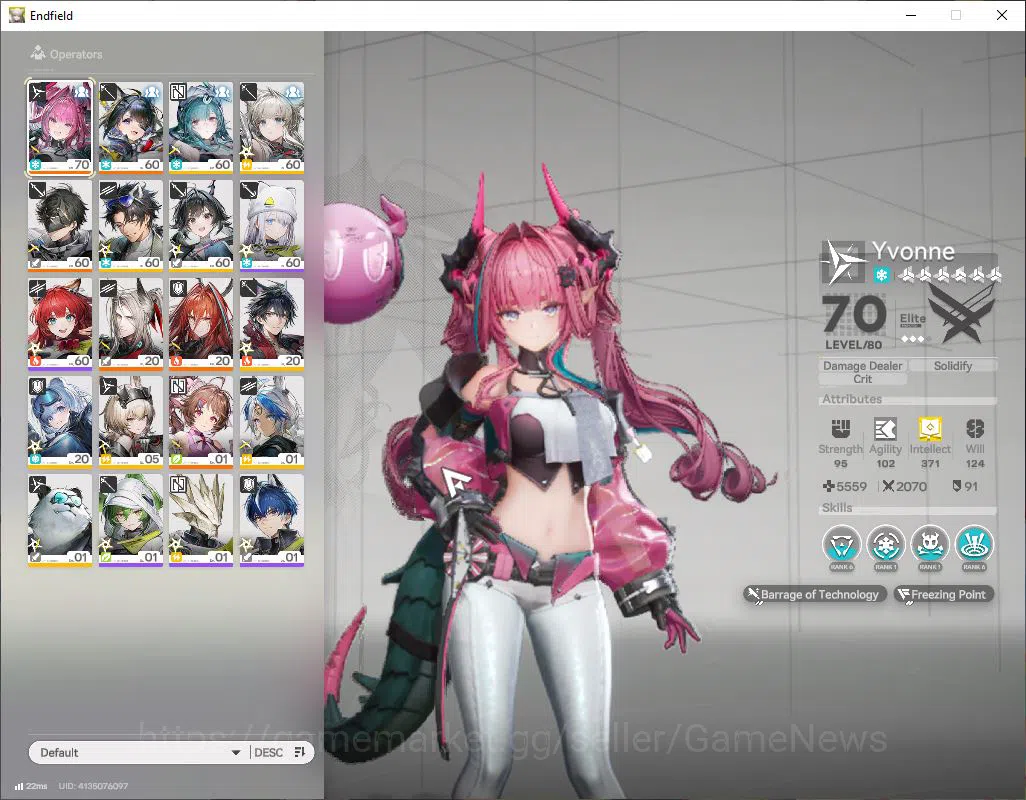
Task: Open the Default sorting dropdown
Action: point(138,752)
